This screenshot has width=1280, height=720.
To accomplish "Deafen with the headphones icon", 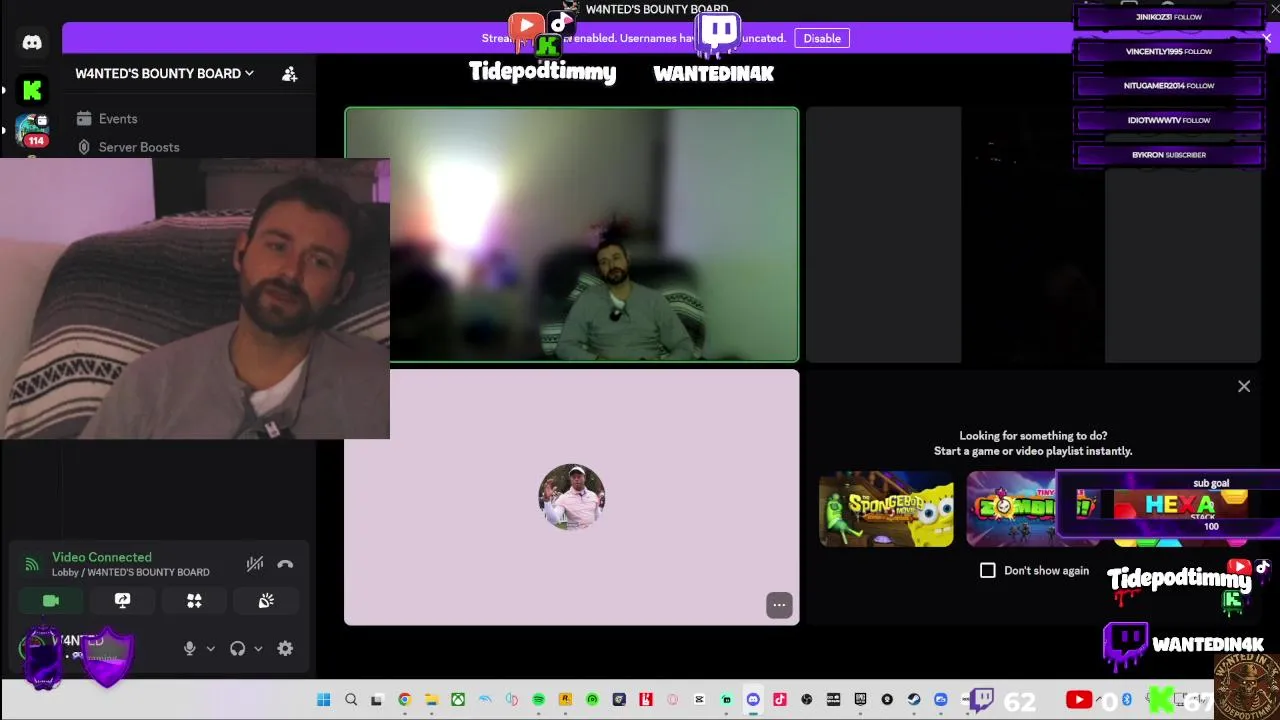I will pos(237,648).
